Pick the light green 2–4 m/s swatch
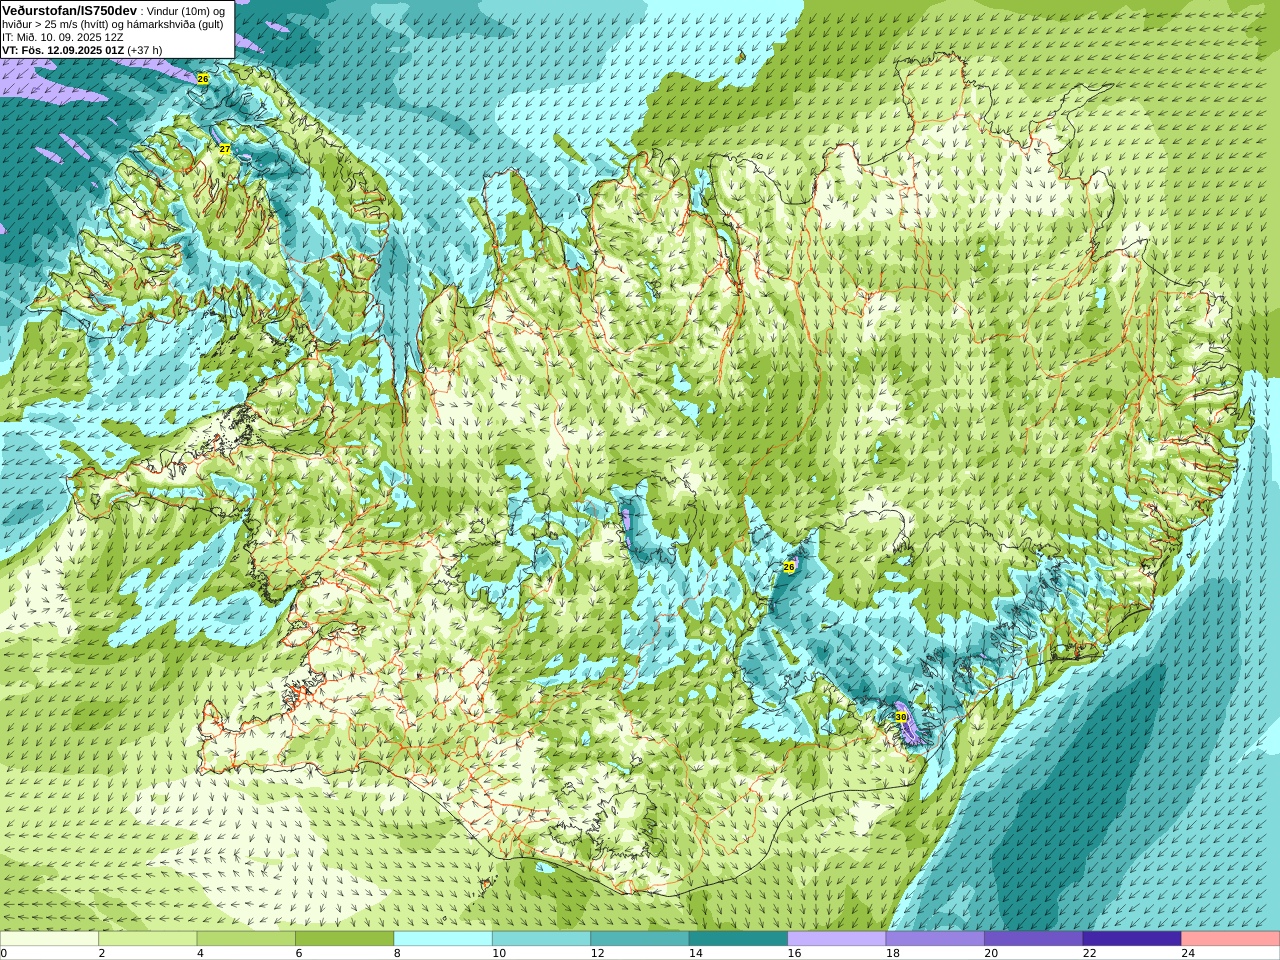 (x=147, y=939)
